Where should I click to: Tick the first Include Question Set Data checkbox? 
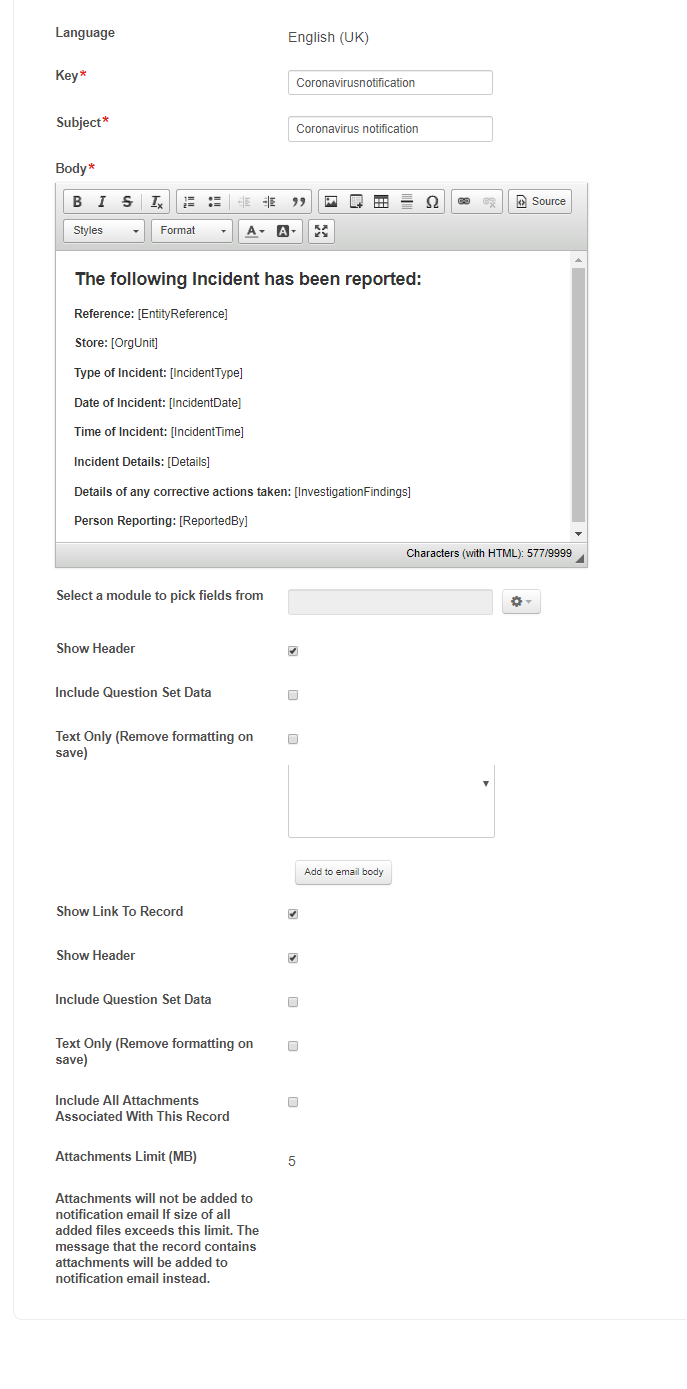pyautogui.click(x=293, y=695)
